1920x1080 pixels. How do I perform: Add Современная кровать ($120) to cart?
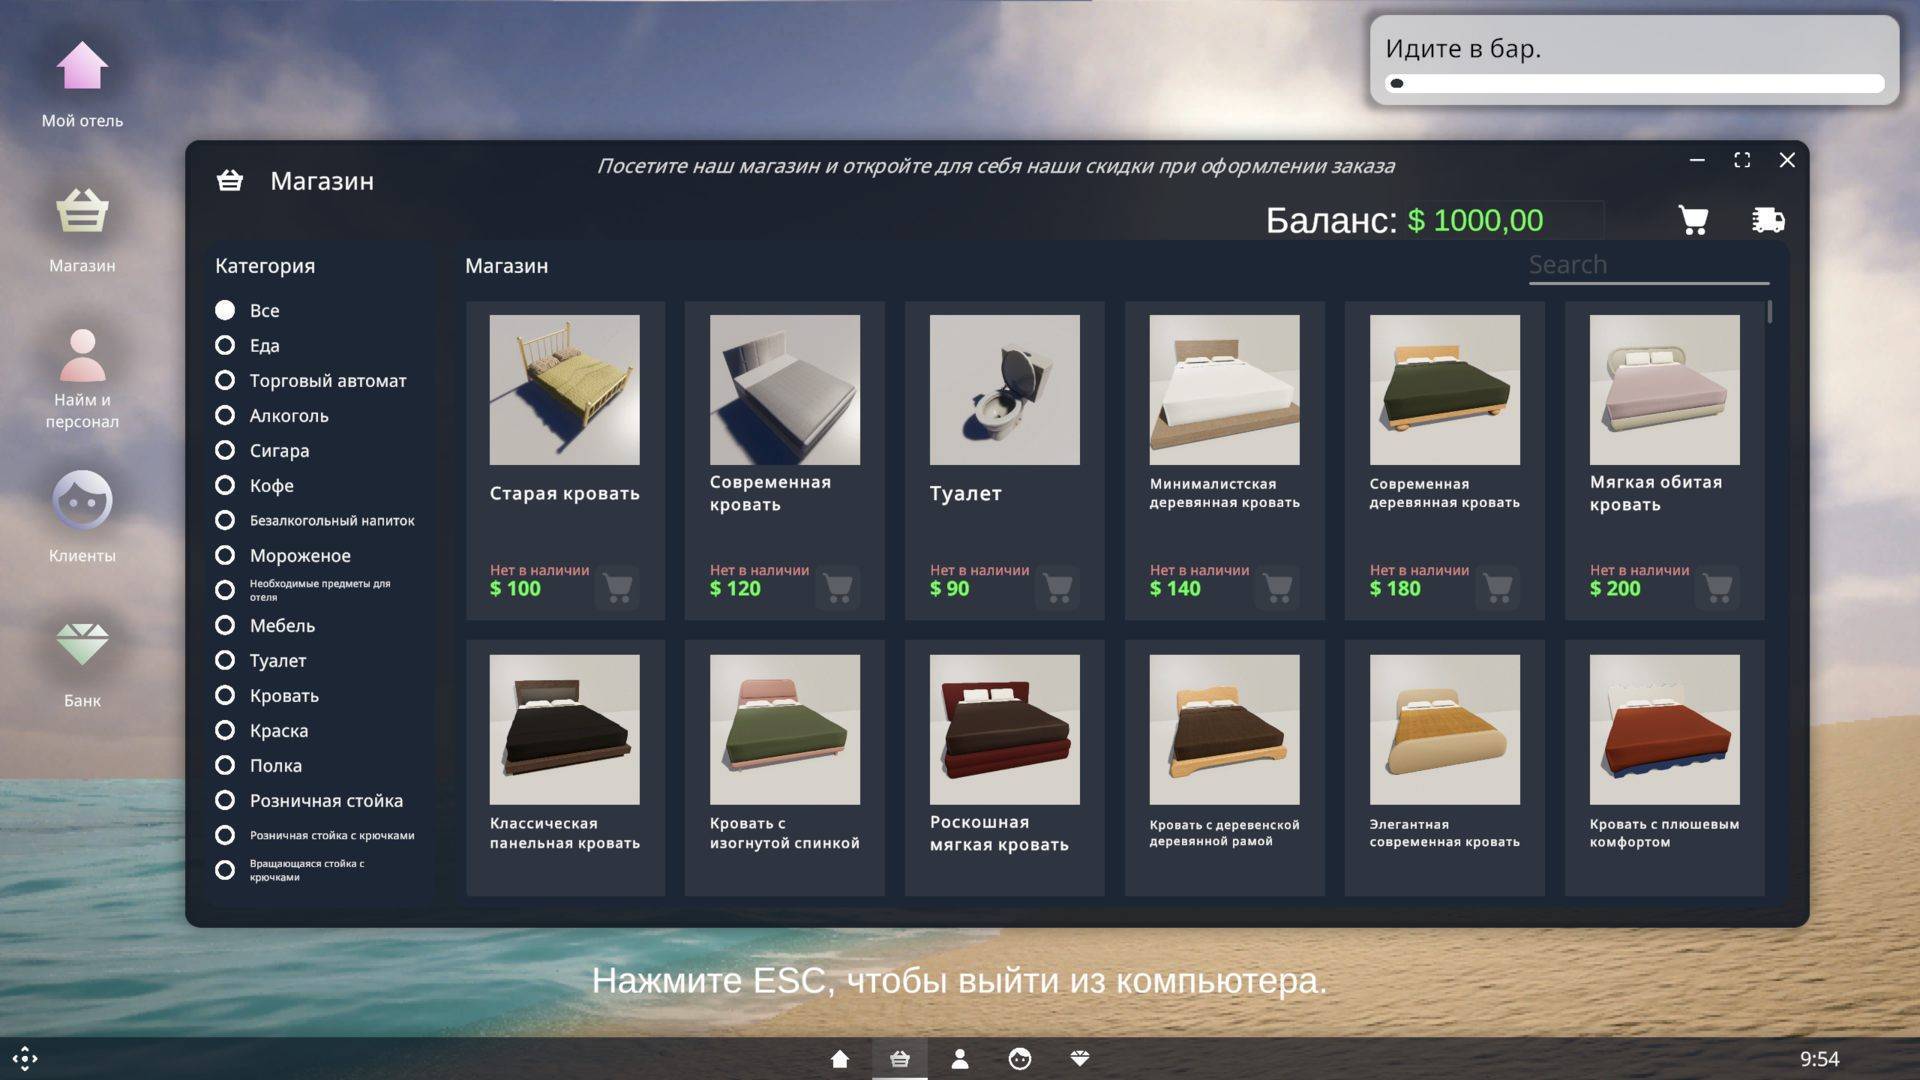tap(838, 587)
